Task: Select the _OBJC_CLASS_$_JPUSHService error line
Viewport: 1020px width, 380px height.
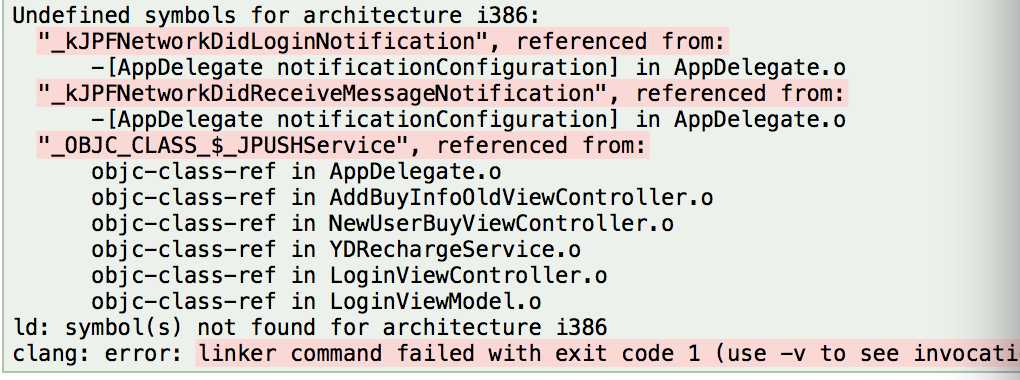Action: [342, 146]
